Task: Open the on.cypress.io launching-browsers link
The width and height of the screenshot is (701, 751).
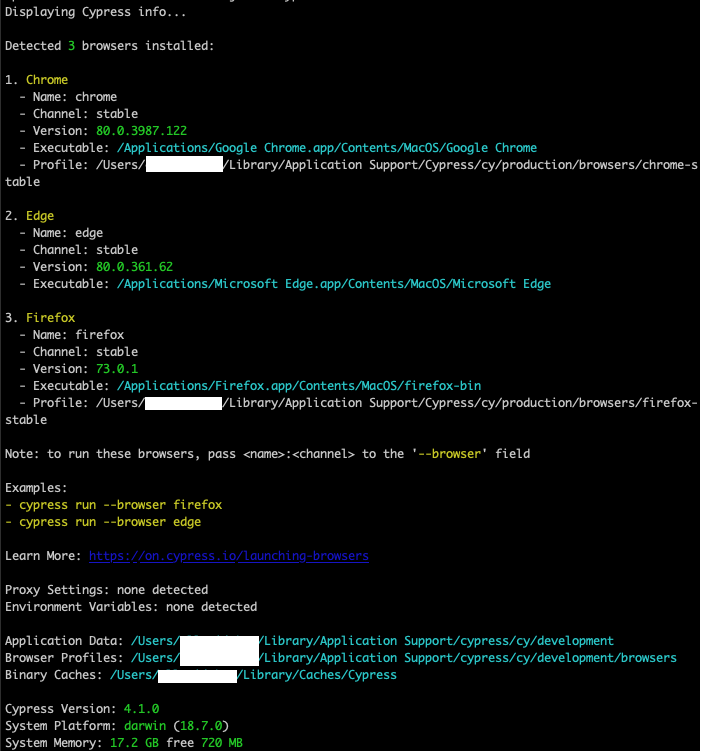Action: point(228,556)
